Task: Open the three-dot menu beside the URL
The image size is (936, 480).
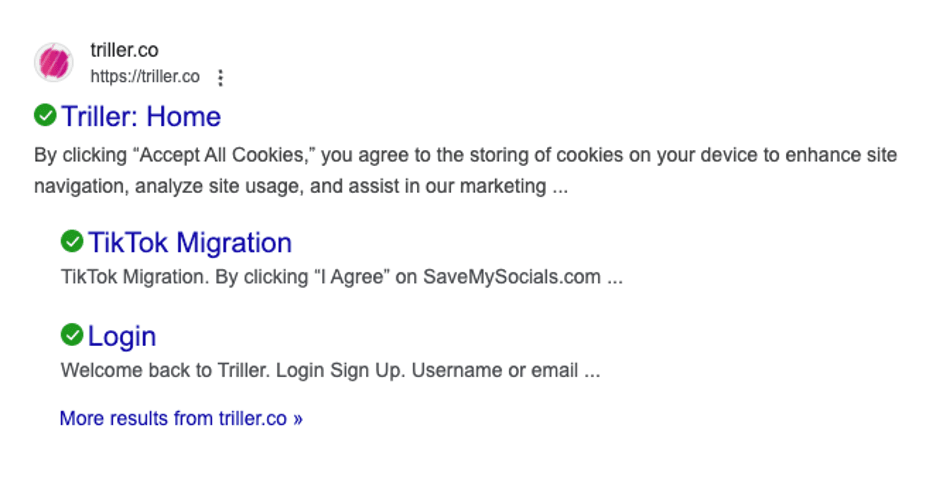Action: [x=221, y=77]
